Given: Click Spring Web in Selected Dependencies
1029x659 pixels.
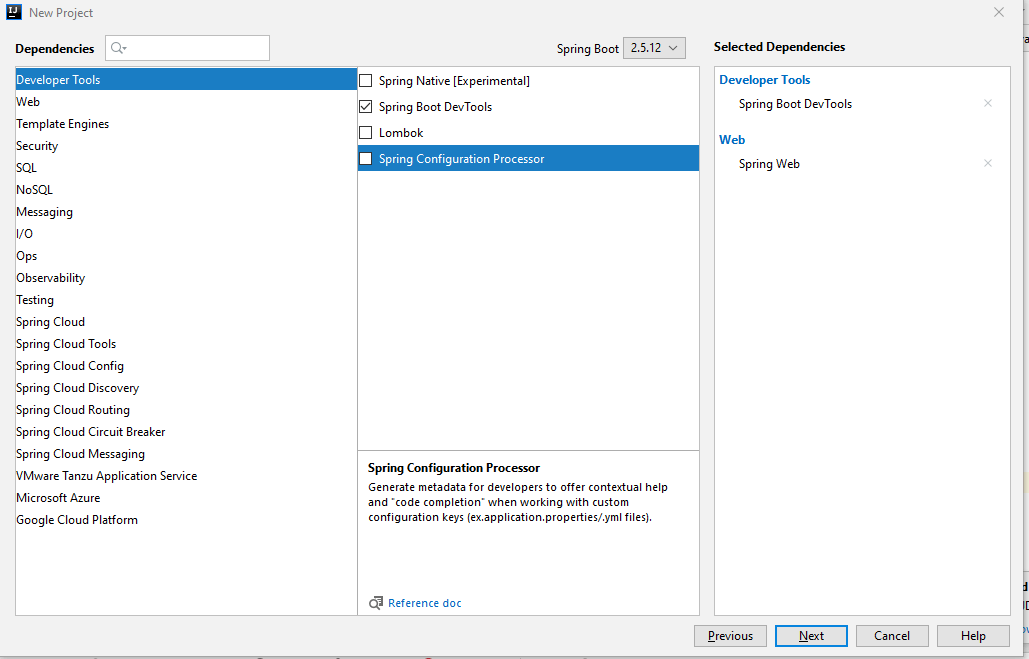Looking at the screenshot, I should pos(769,163).
